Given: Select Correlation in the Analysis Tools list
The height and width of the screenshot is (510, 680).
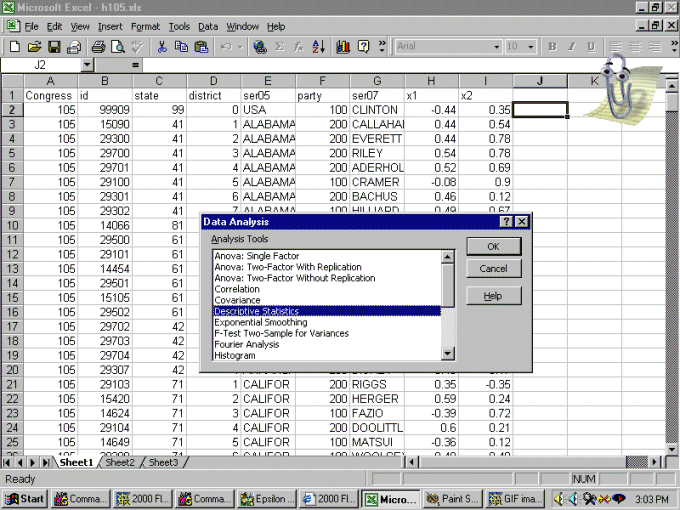Looking at the screenshot, I should pos(237,289).
